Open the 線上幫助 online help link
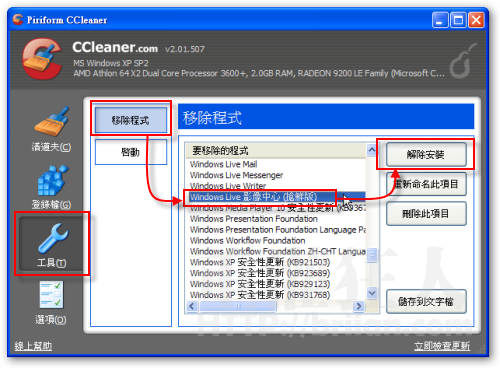This screenshot has width=500, height=368. click(x=33, y=346)
